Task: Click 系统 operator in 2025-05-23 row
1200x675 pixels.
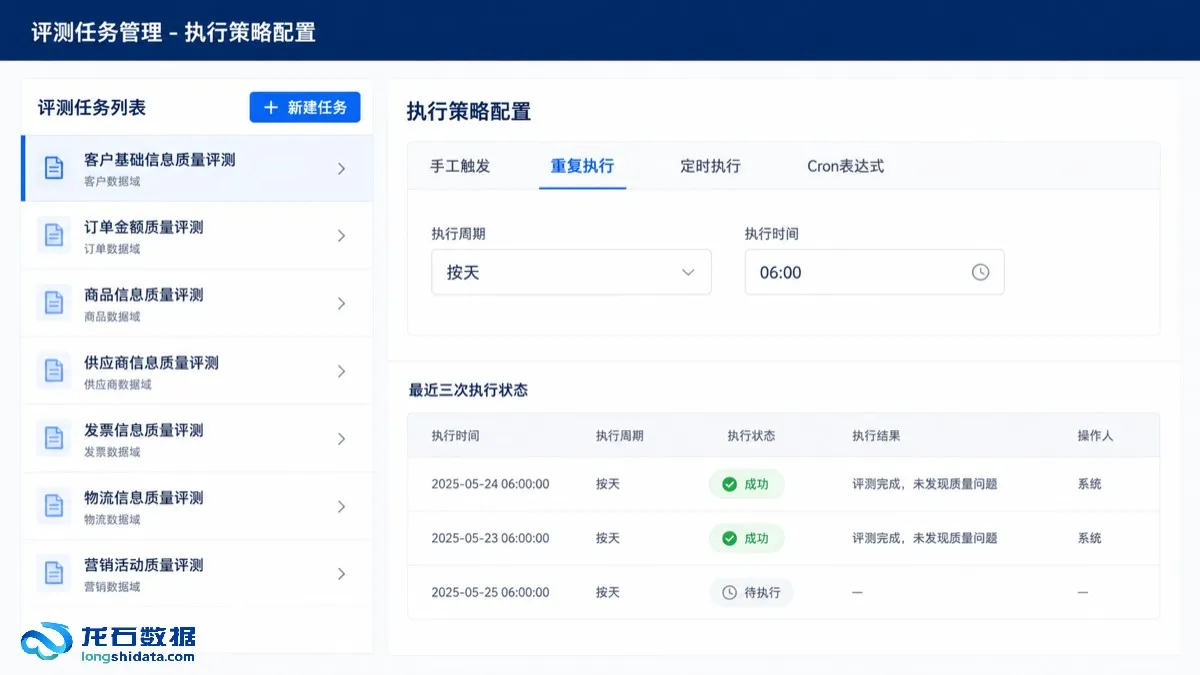Action: click(x=1089, y=538)
